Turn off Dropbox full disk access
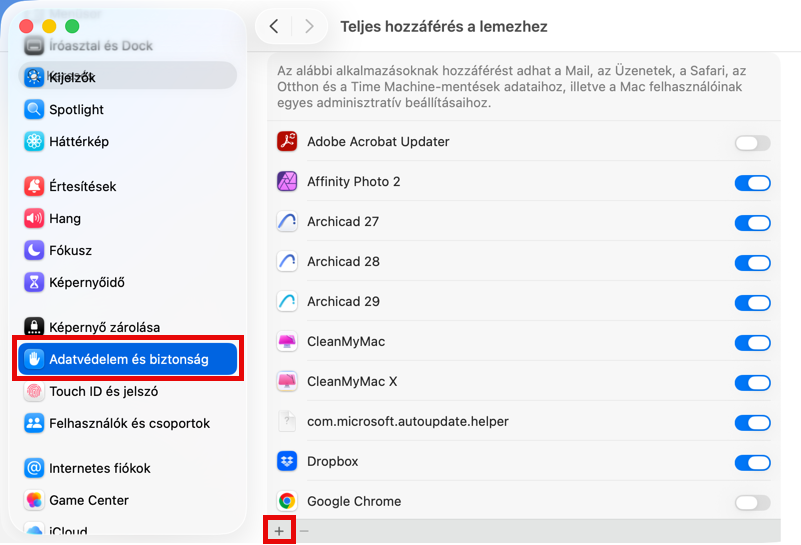The image size is (801, 545). (x=752, y=463)
